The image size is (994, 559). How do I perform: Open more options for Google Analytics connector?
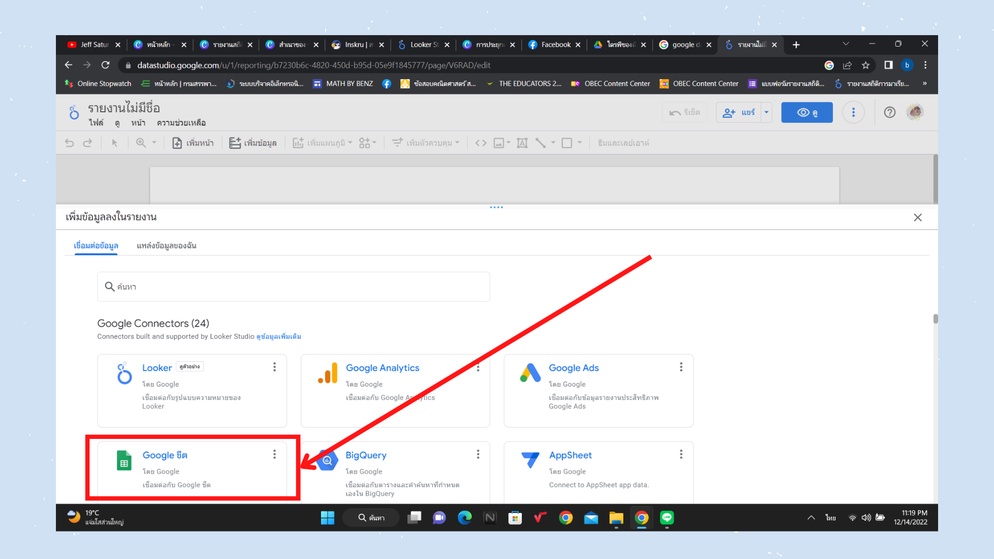478,367
